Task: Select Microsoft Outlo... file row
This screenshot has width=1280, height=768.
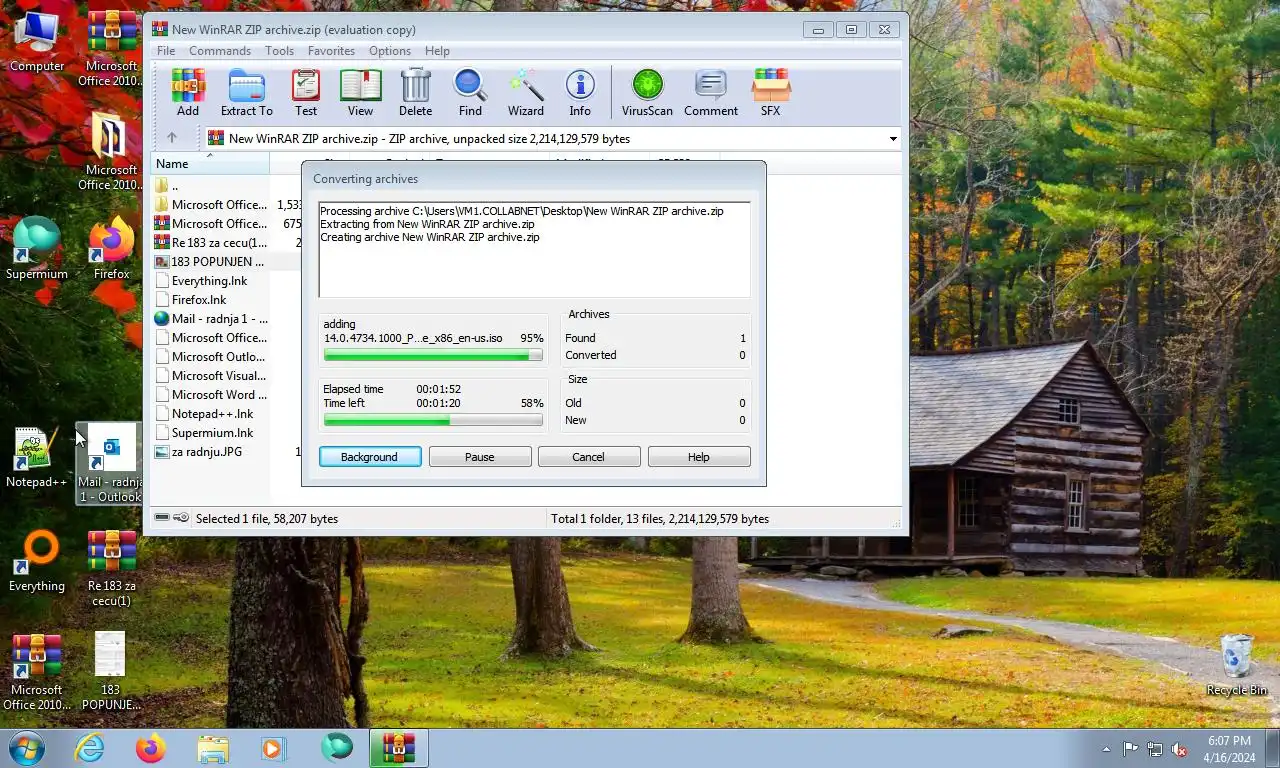Action: click(x=210, y=357)
